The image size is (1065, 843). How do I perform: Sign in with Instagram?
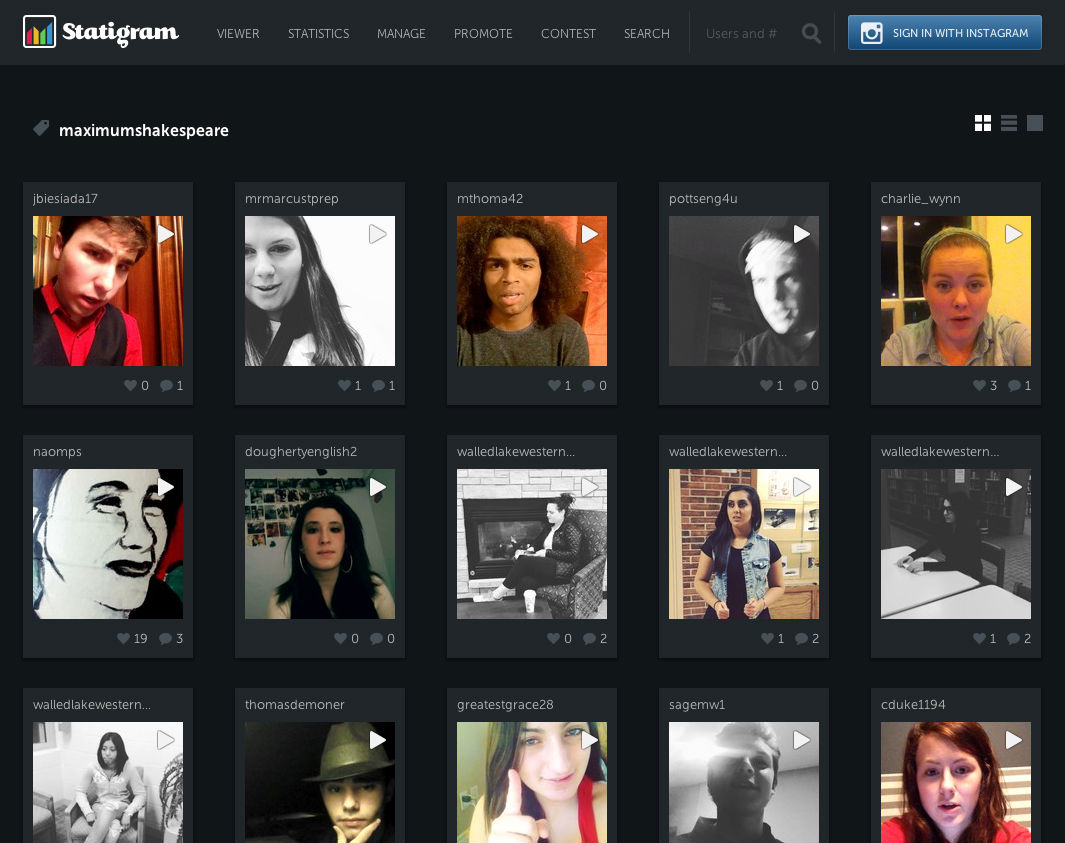pyautogui.click(x=944, y=33)
